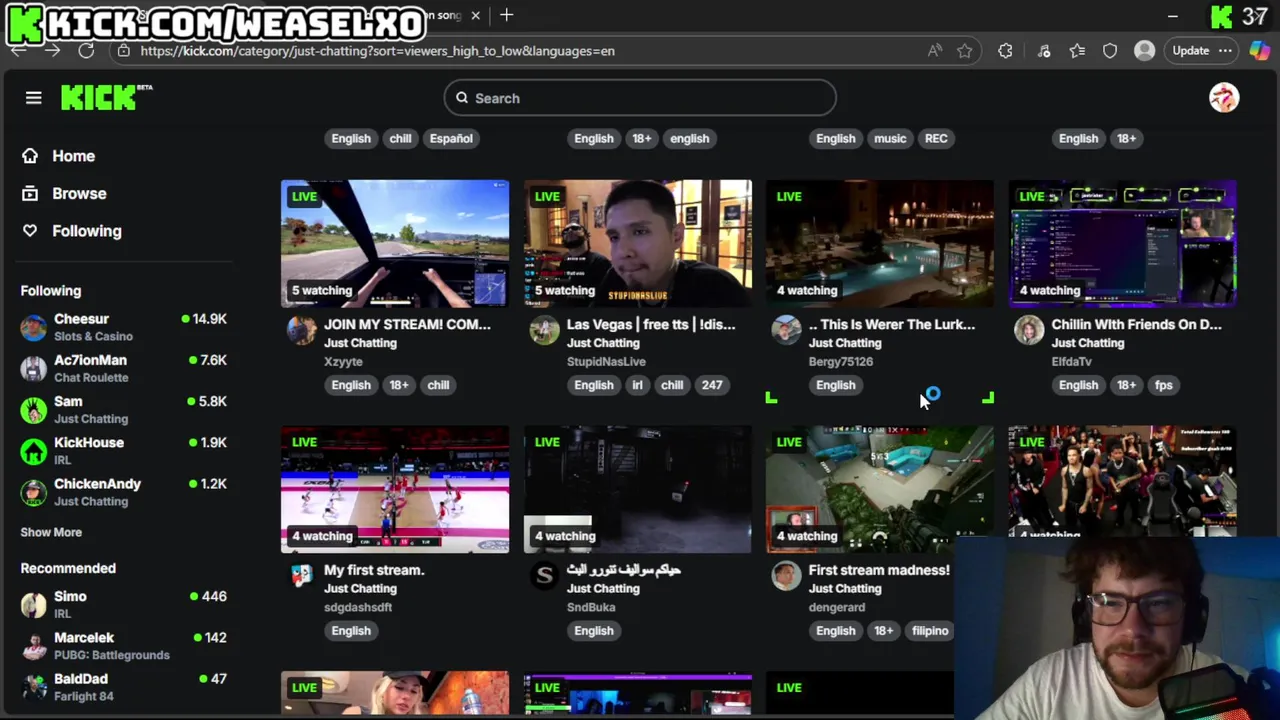The image size is (1280, 720).
Task: Open the browser profile account icon
Action: (x=1145, y=50)
